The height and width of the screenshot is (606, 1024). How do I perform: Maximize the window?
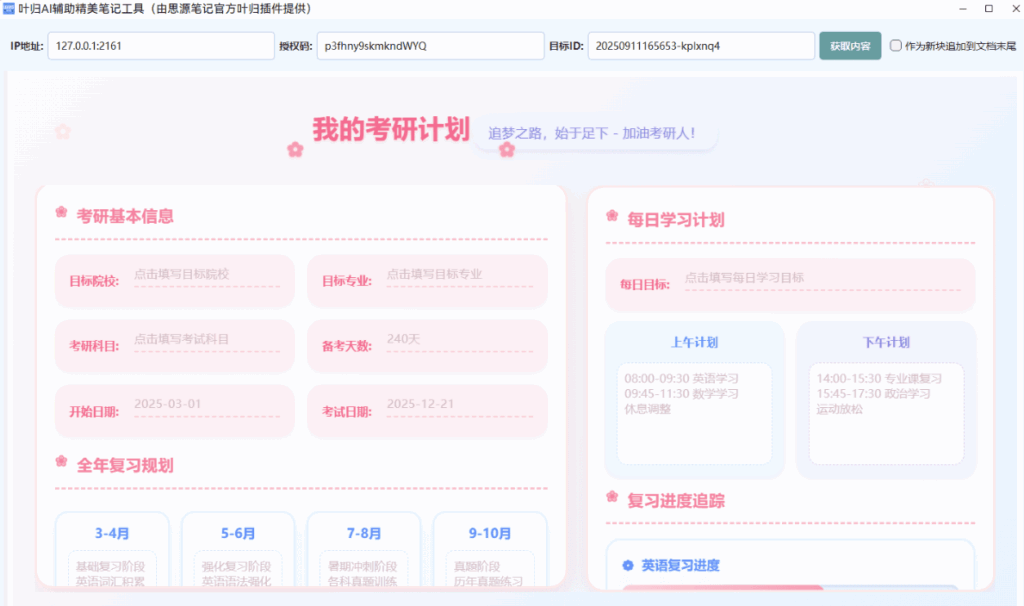pyautogui.click(x=989, y=8)
